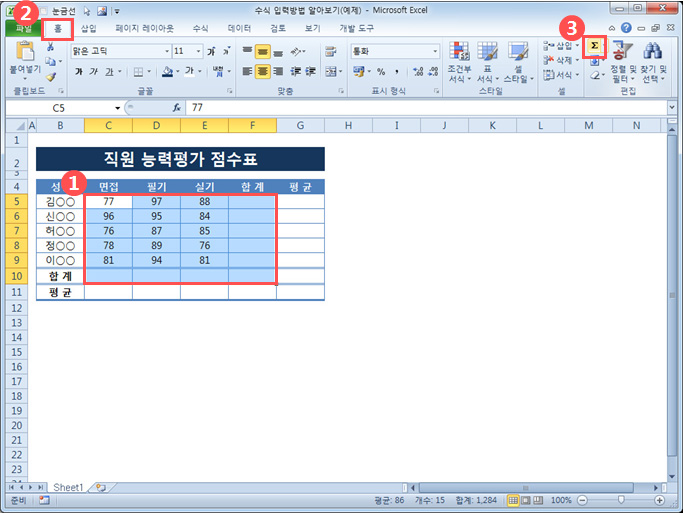Open the font name dropdown (맑은 고딕)

point(167,51)
